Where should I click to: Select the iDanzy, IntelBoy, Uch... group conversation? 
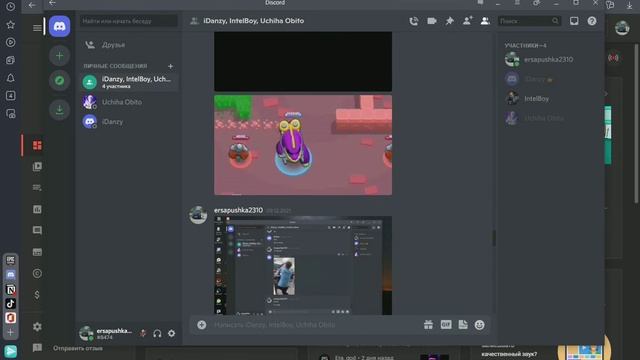(x=129, y=82)
